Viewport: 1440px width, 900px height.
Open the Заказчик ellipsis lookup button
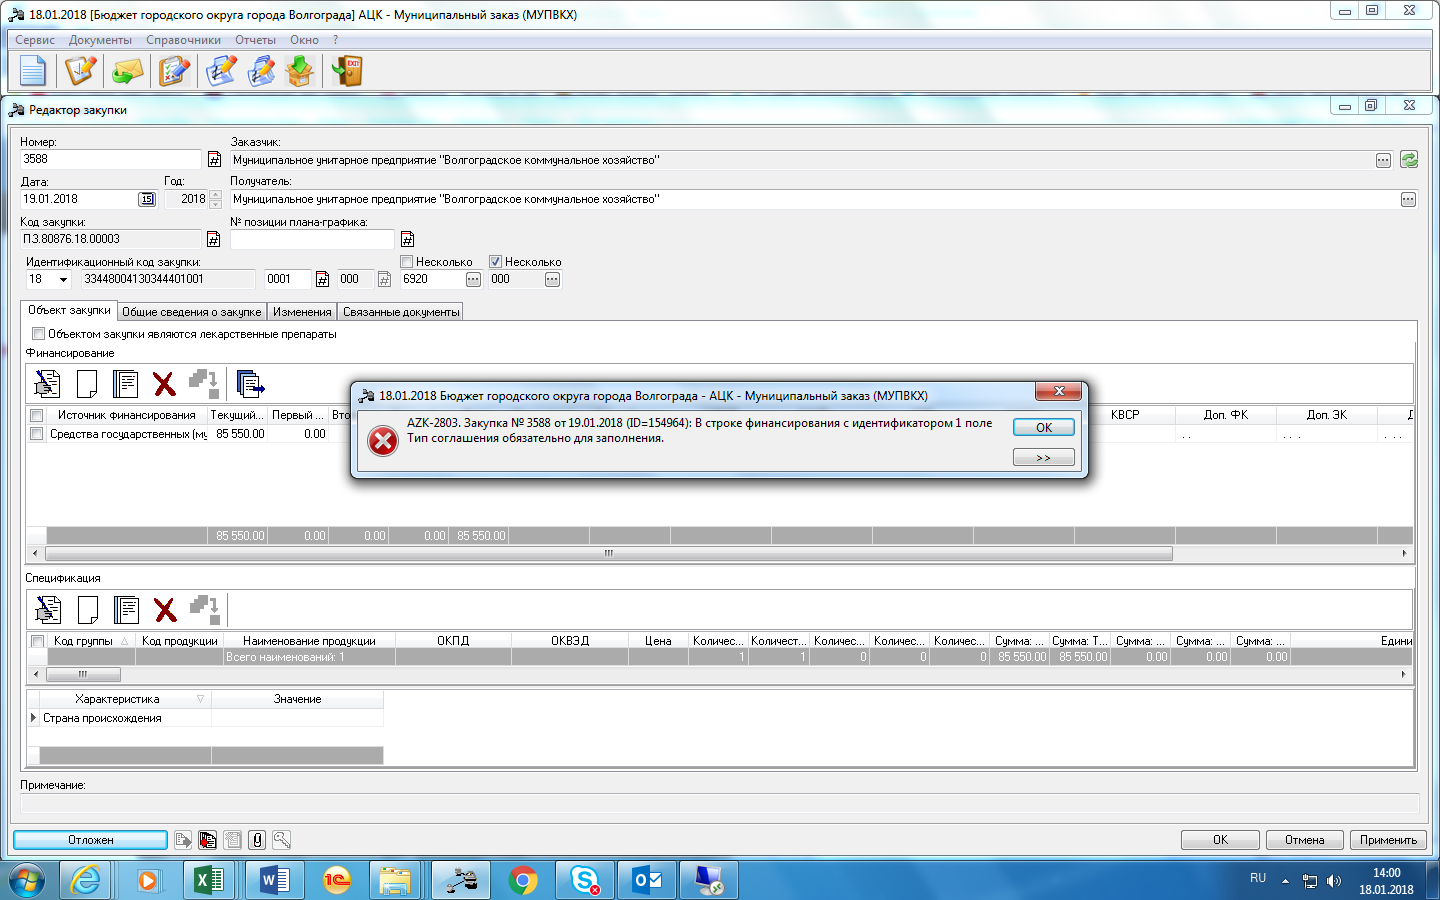click(1383, 161)
